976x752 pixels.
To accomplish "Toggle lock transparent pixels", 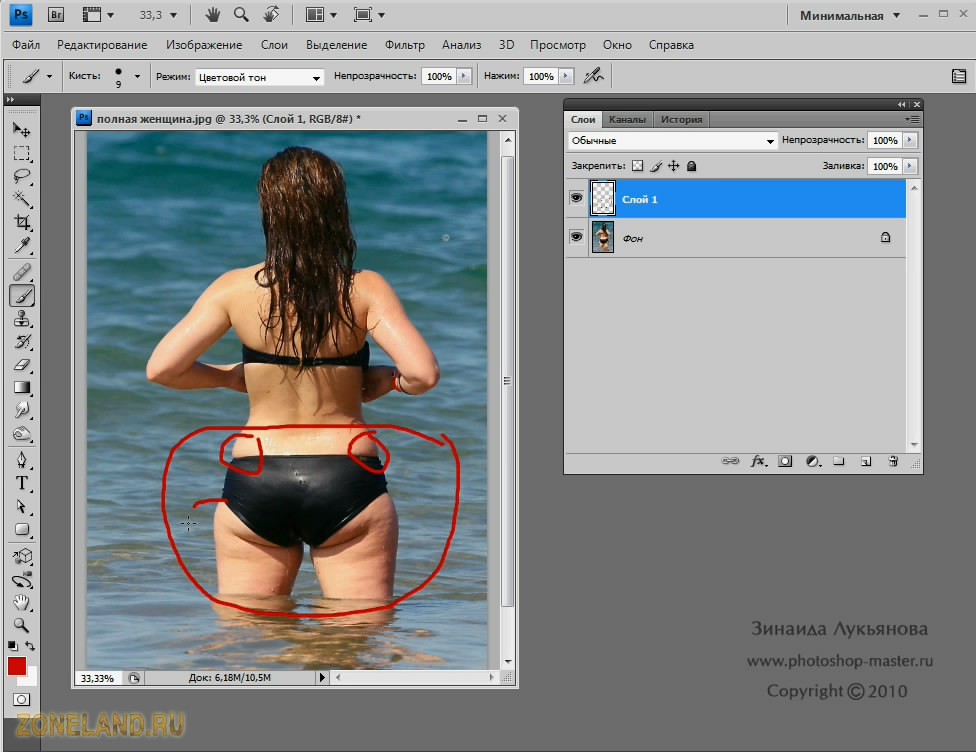I will 637,166.
